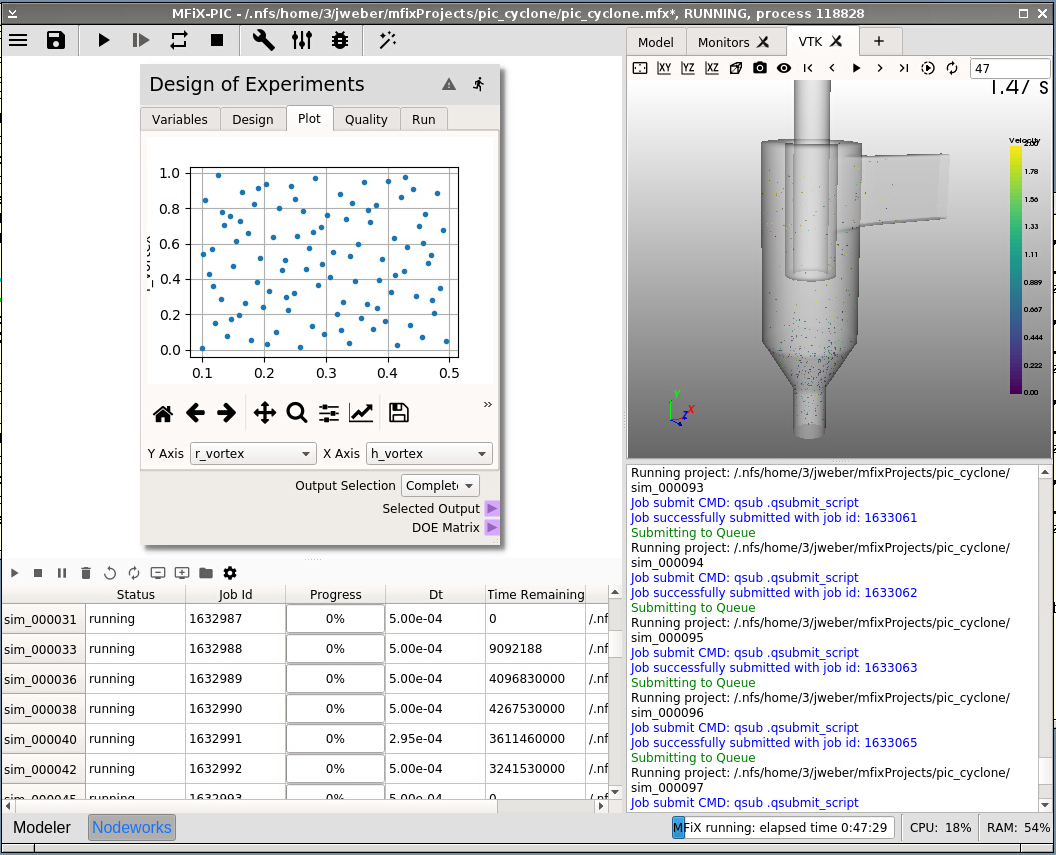Activate the pan tool in plot toolbar

(265, 412)
